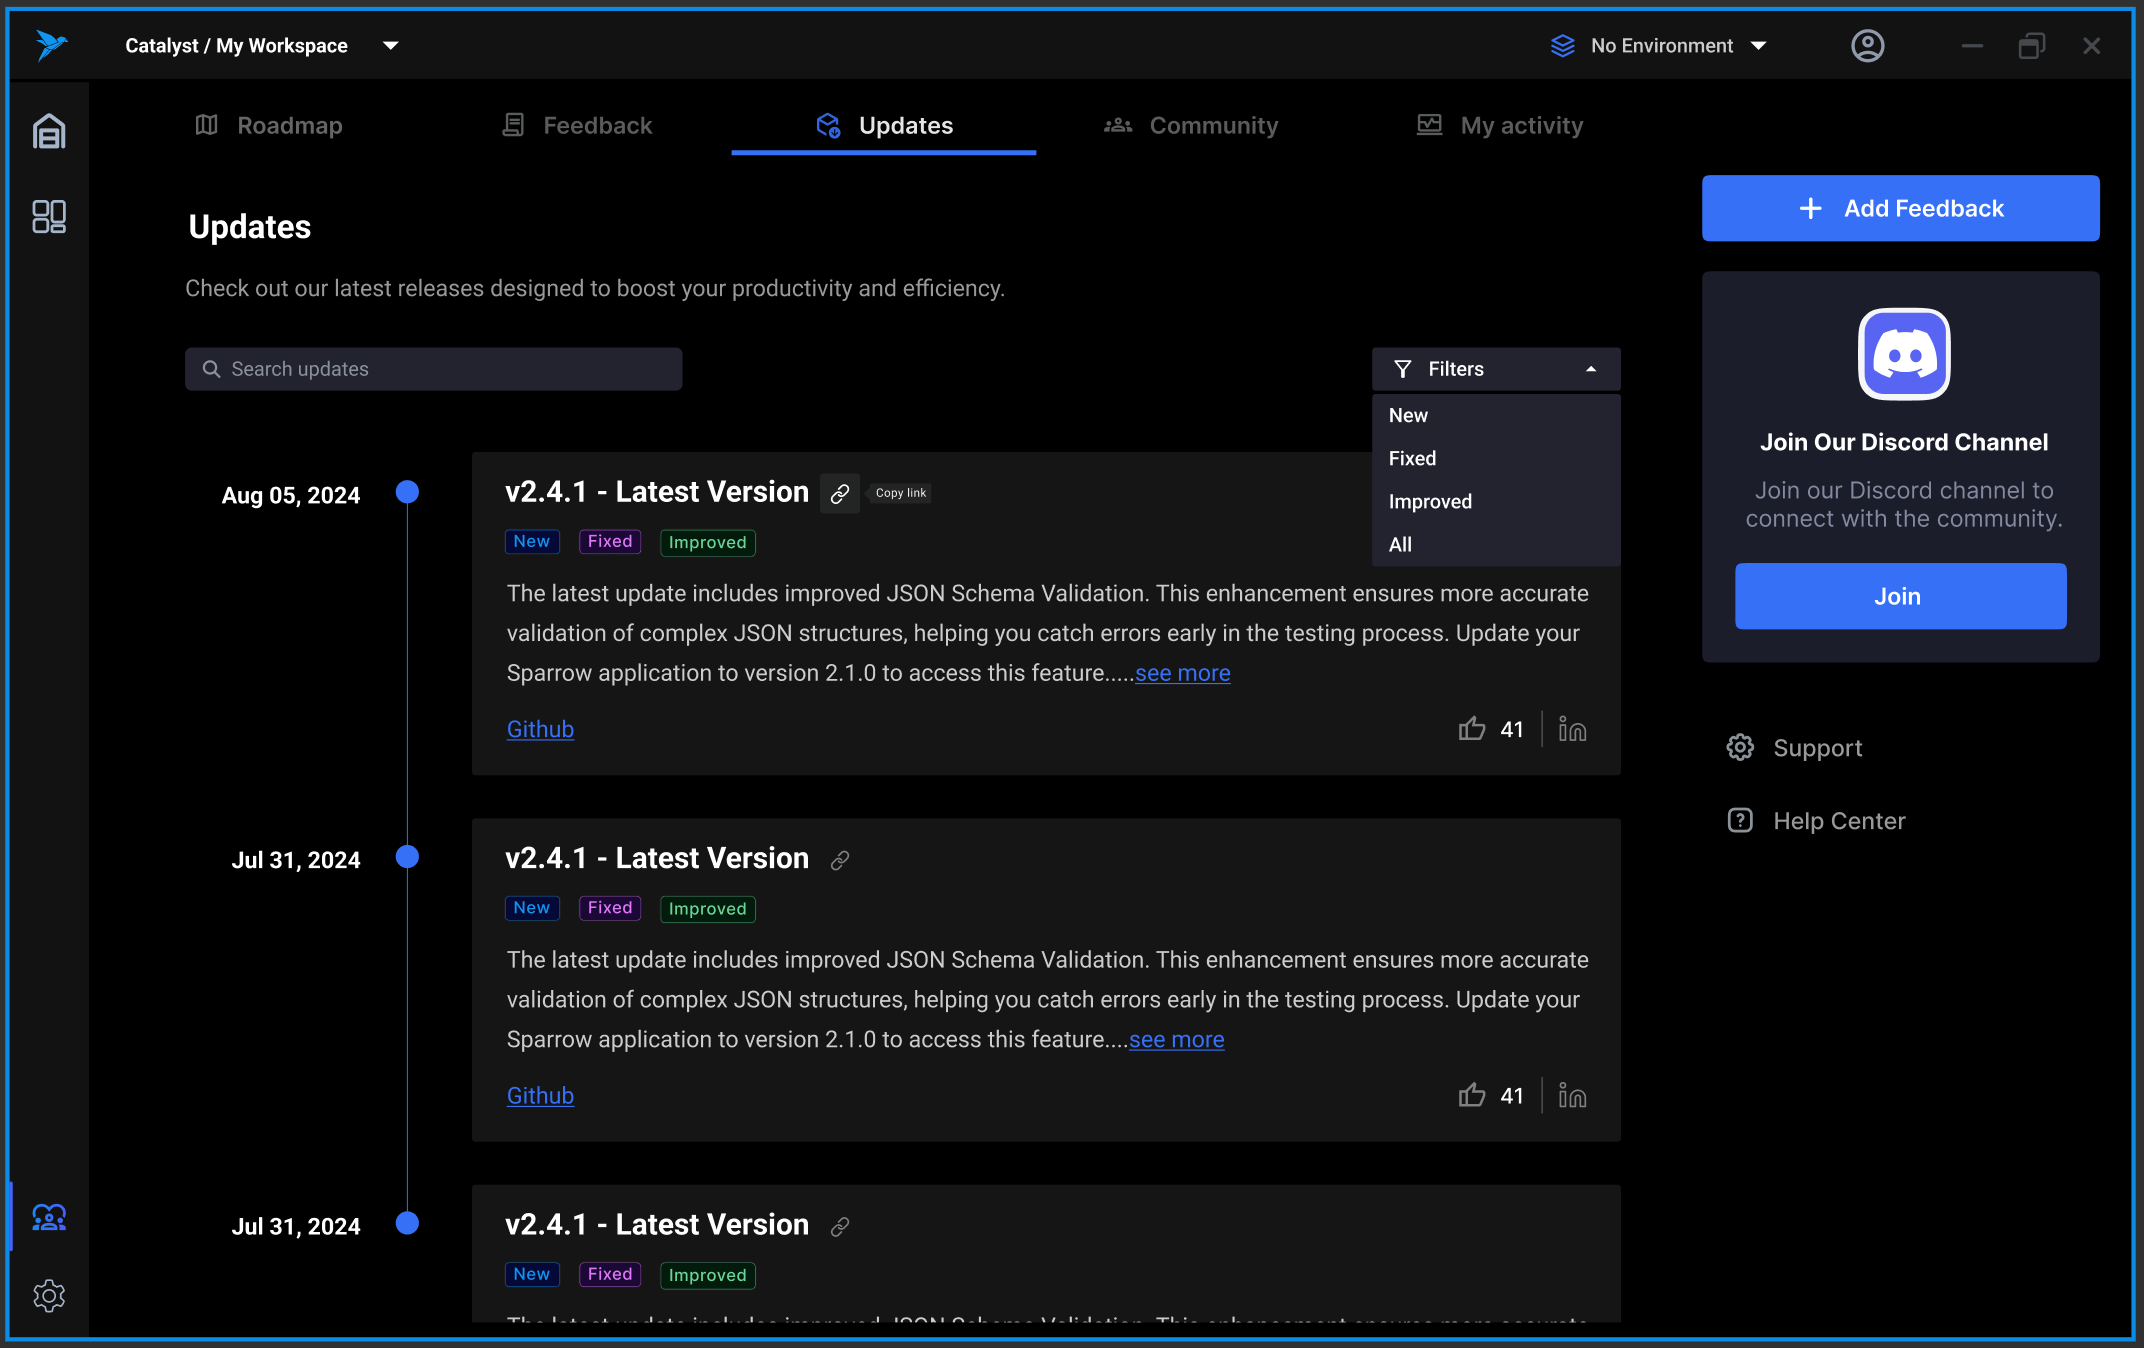Collapse the Filters dropdown

[x=1495, y=369]
